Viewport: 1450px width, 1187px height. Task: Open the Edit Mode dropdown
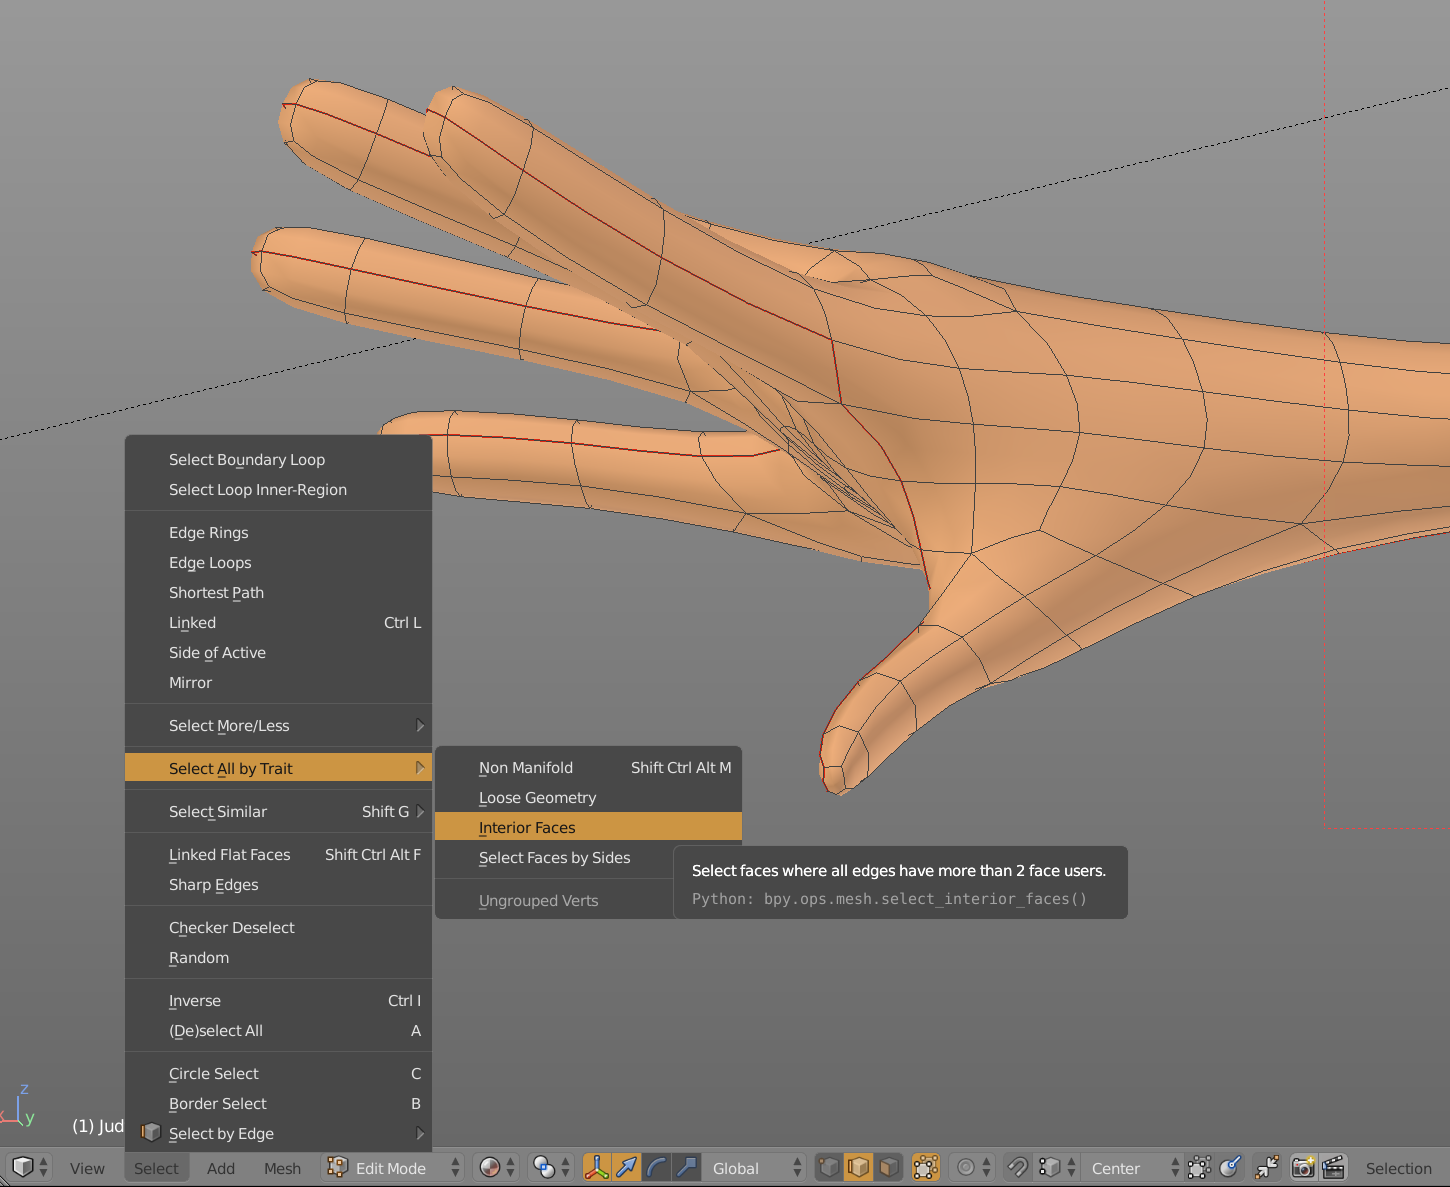[393, 1167]
